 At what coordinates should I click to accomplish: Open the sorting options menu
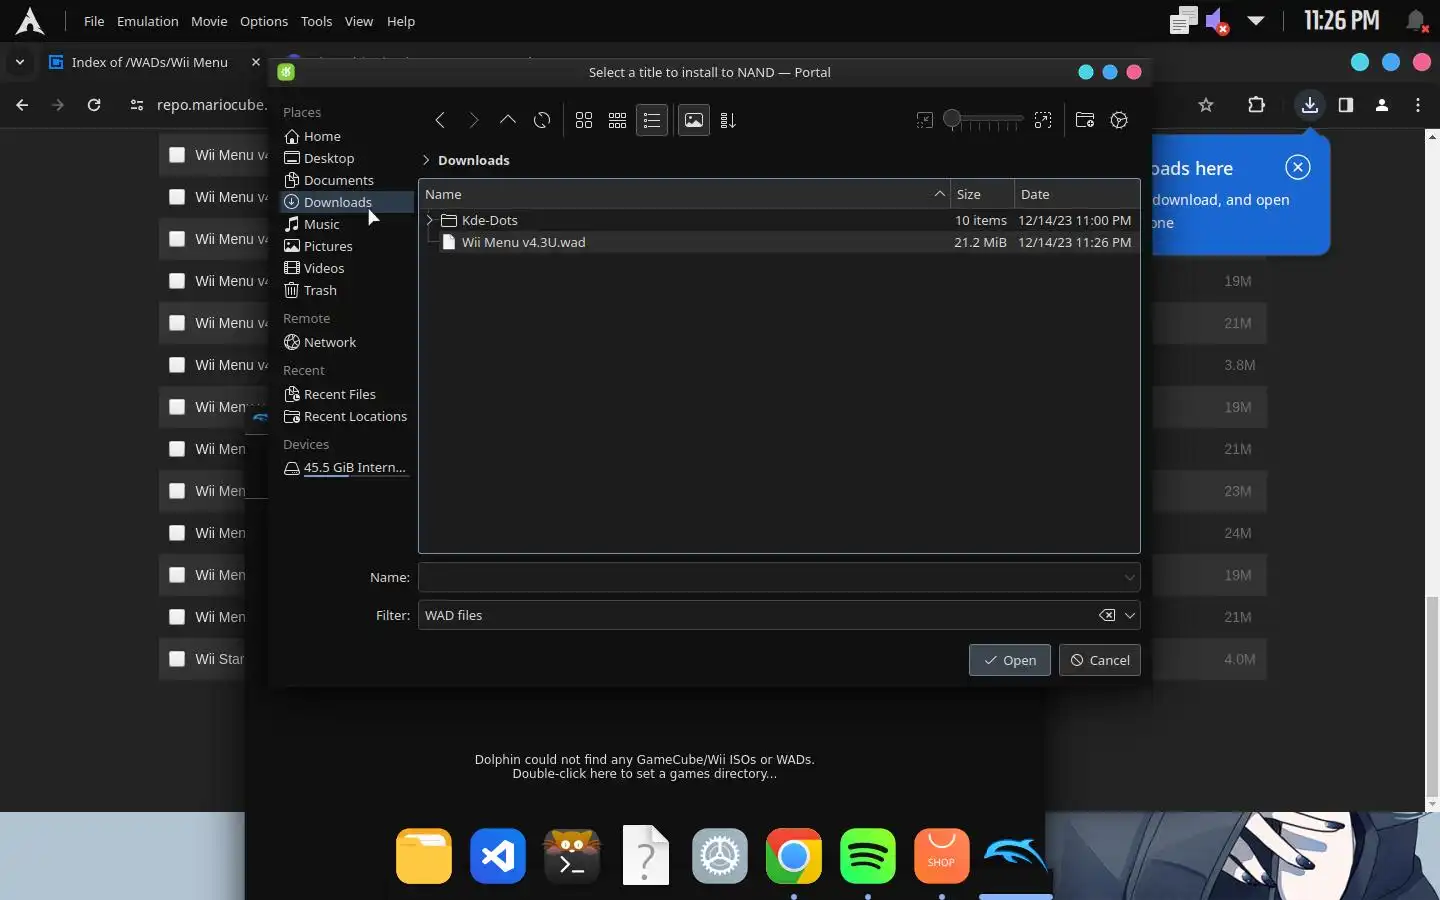point(728,120)
